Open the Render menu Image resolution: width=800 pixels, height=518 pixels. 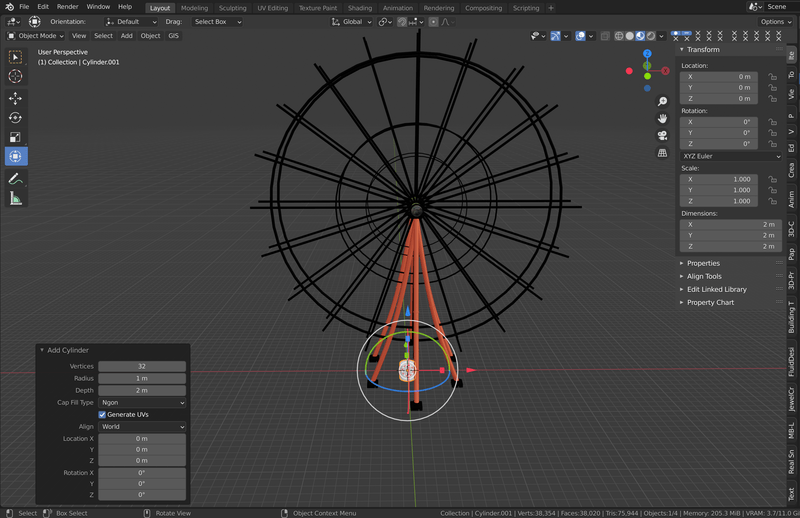point(67,7)
